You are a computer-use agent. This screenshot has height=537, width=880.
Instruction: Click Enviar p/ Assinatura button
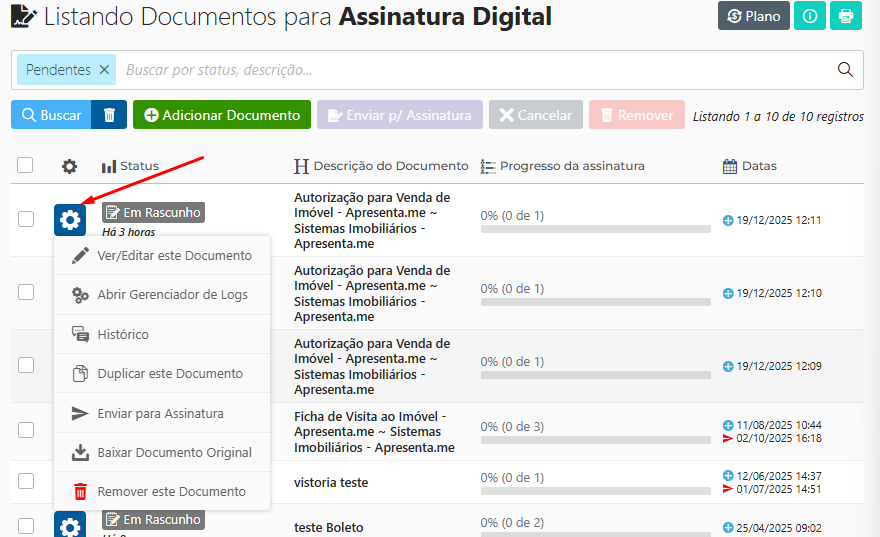pos(400,115)
